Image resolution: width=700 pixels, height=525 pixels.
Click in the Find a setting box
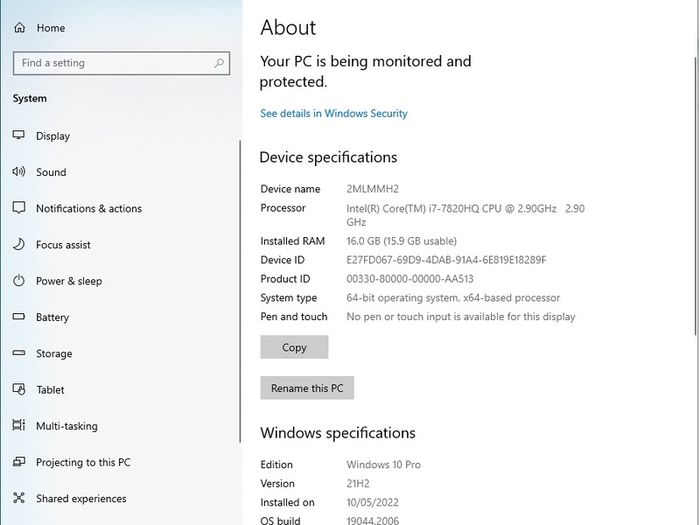tap(121, 63)
